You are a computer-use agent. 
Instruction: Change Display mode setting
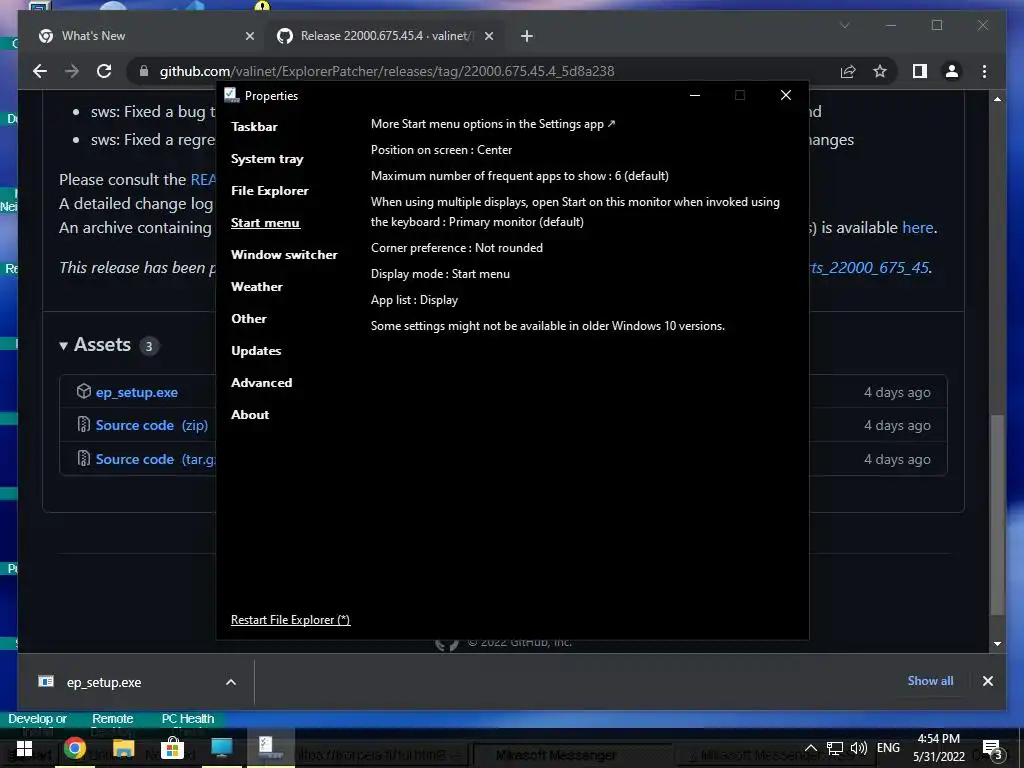pyautogui.click(x=440, y=274)
